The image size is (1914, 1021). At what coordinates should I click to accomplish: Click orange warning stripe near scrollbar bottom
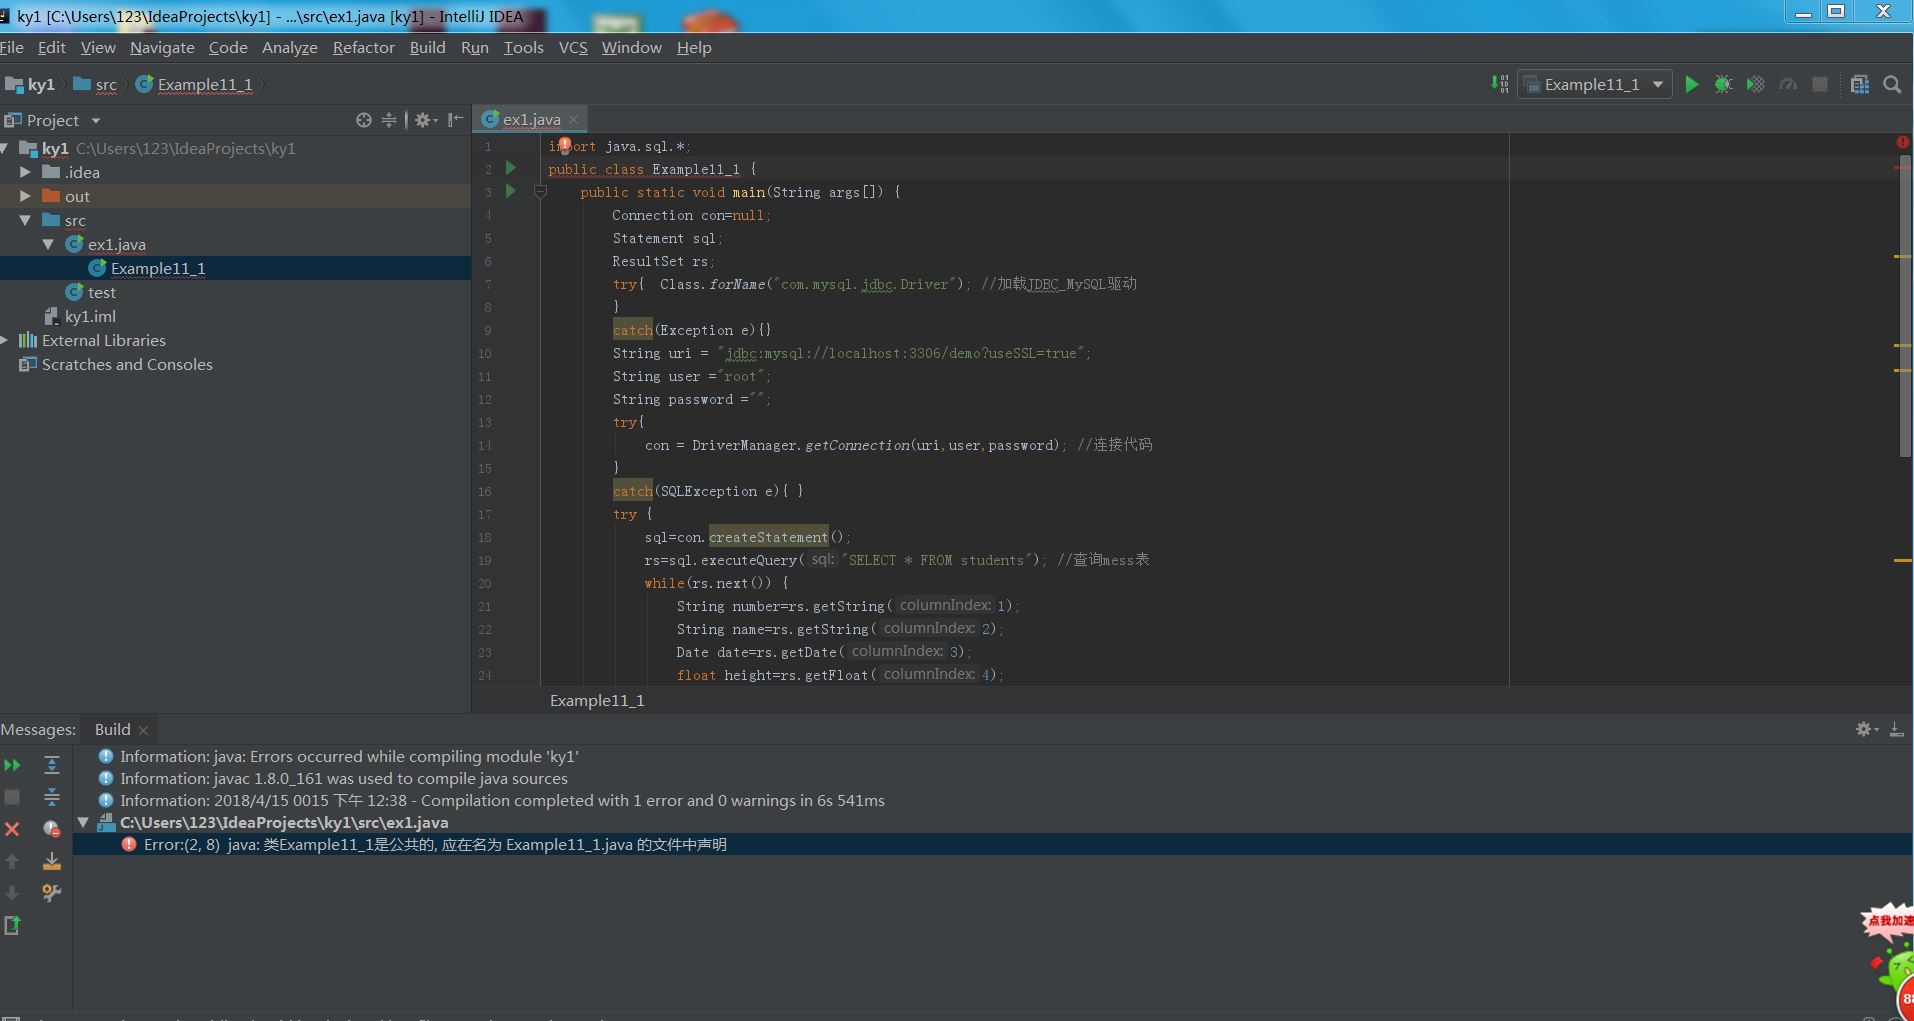pyautogui.click(x=1902, y=560)
